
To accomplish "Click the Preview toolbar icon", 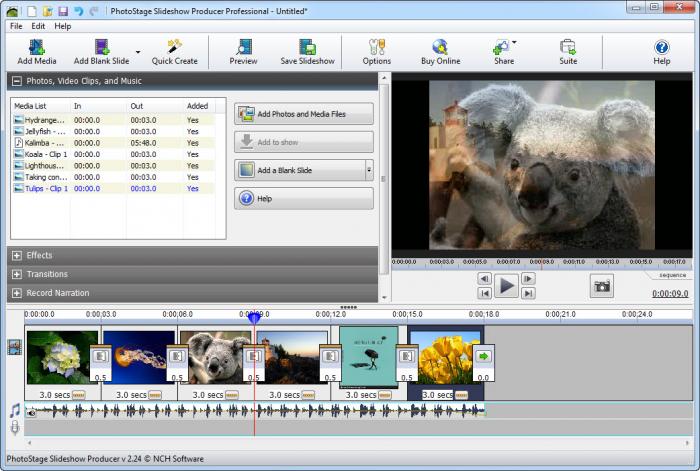I will pyautogui.click(x=243, y=52).
